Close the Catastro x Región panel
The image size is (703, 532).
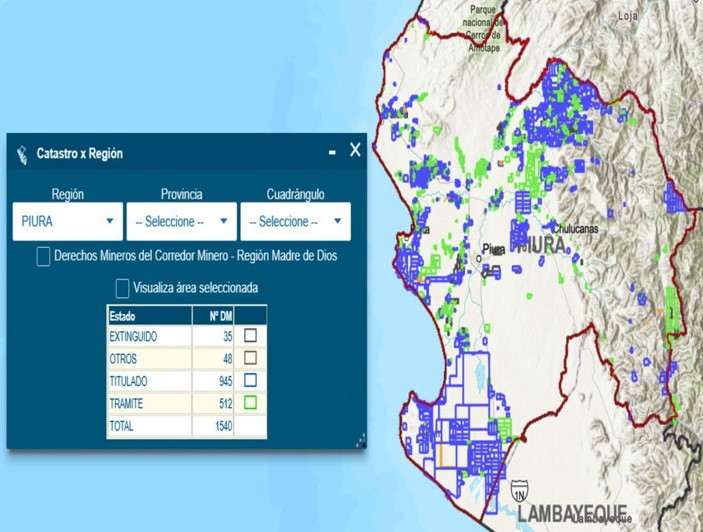point(355,151)
